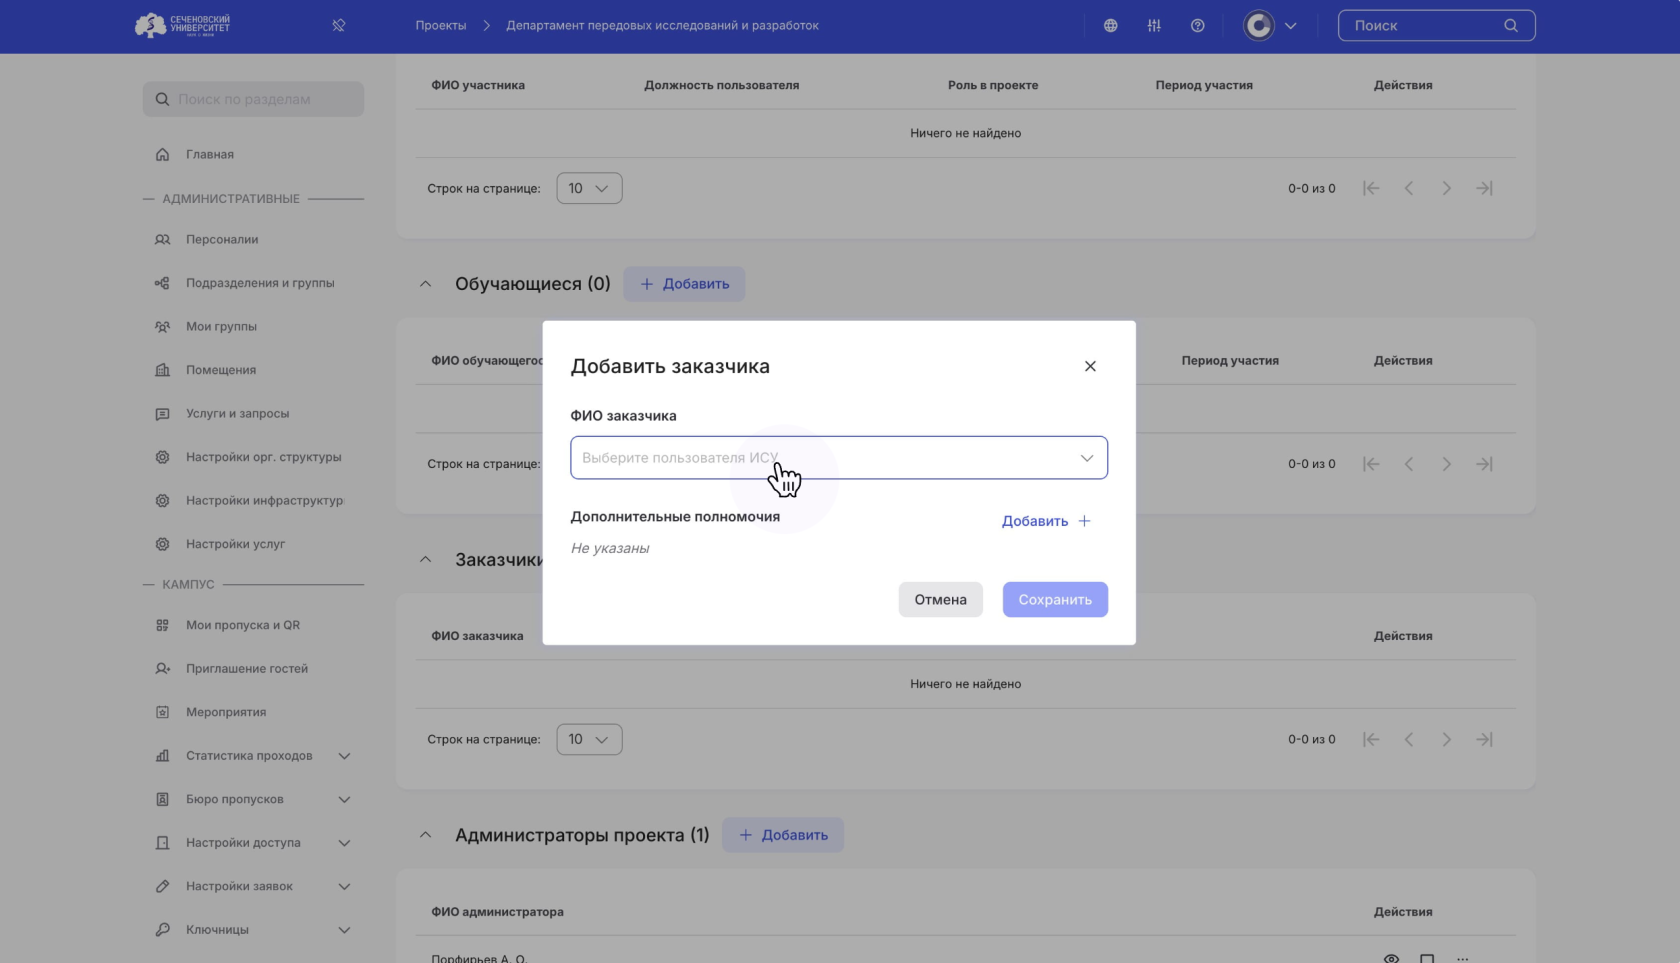Click the settings sliders icon in the header

tap(1153, 25)
